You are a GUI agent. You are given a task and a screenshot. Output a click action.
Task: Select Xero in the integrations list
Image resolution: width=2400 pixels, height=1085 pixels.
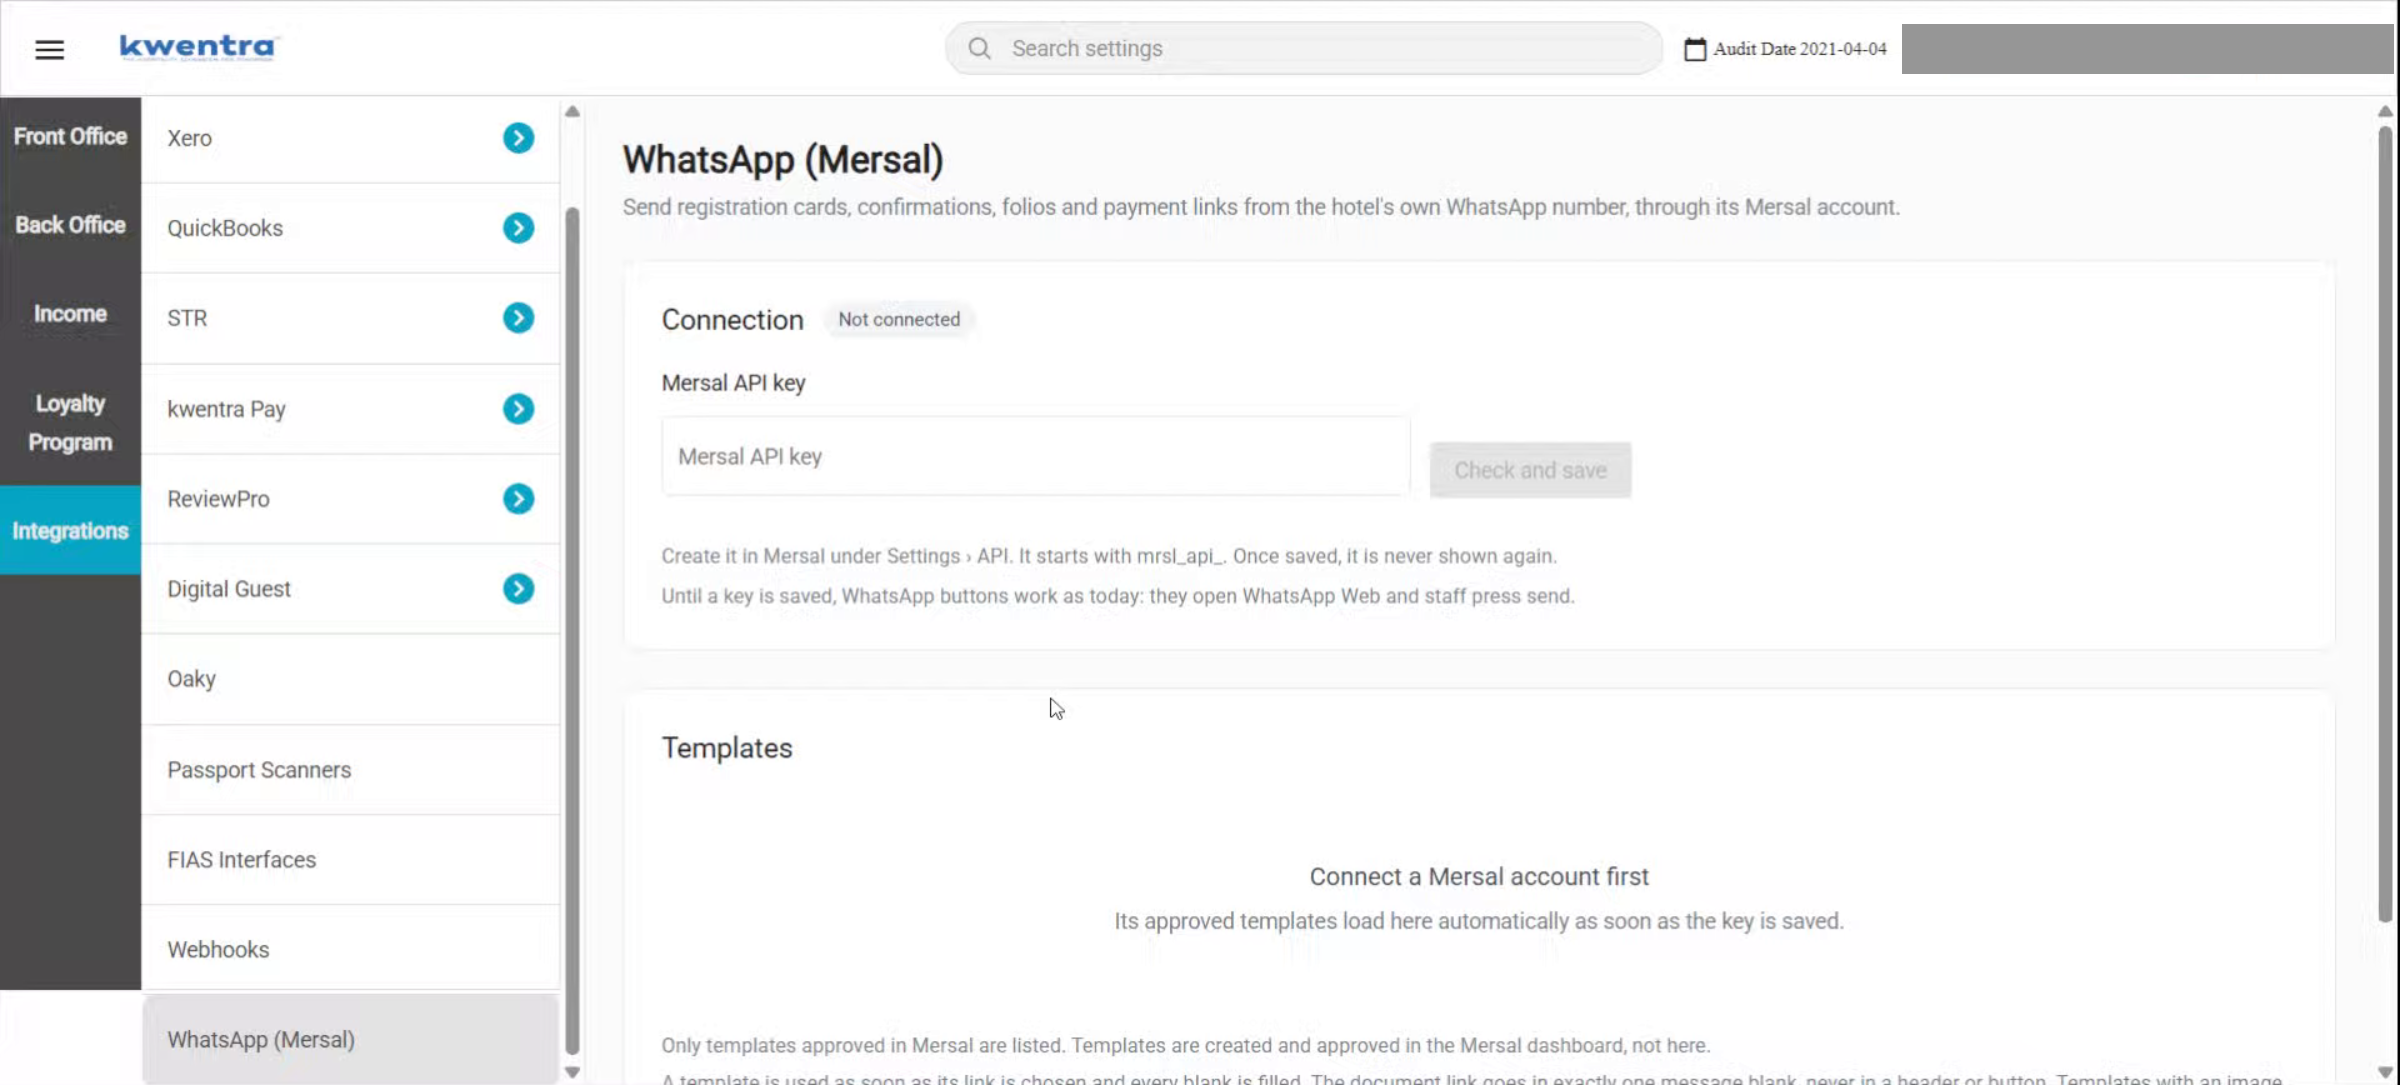(350, 138)
